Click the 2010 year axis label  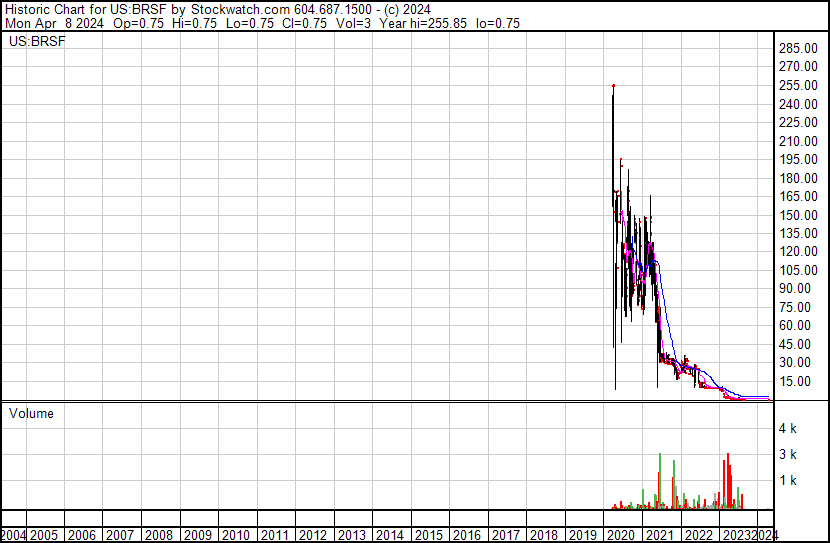[236, 535]
